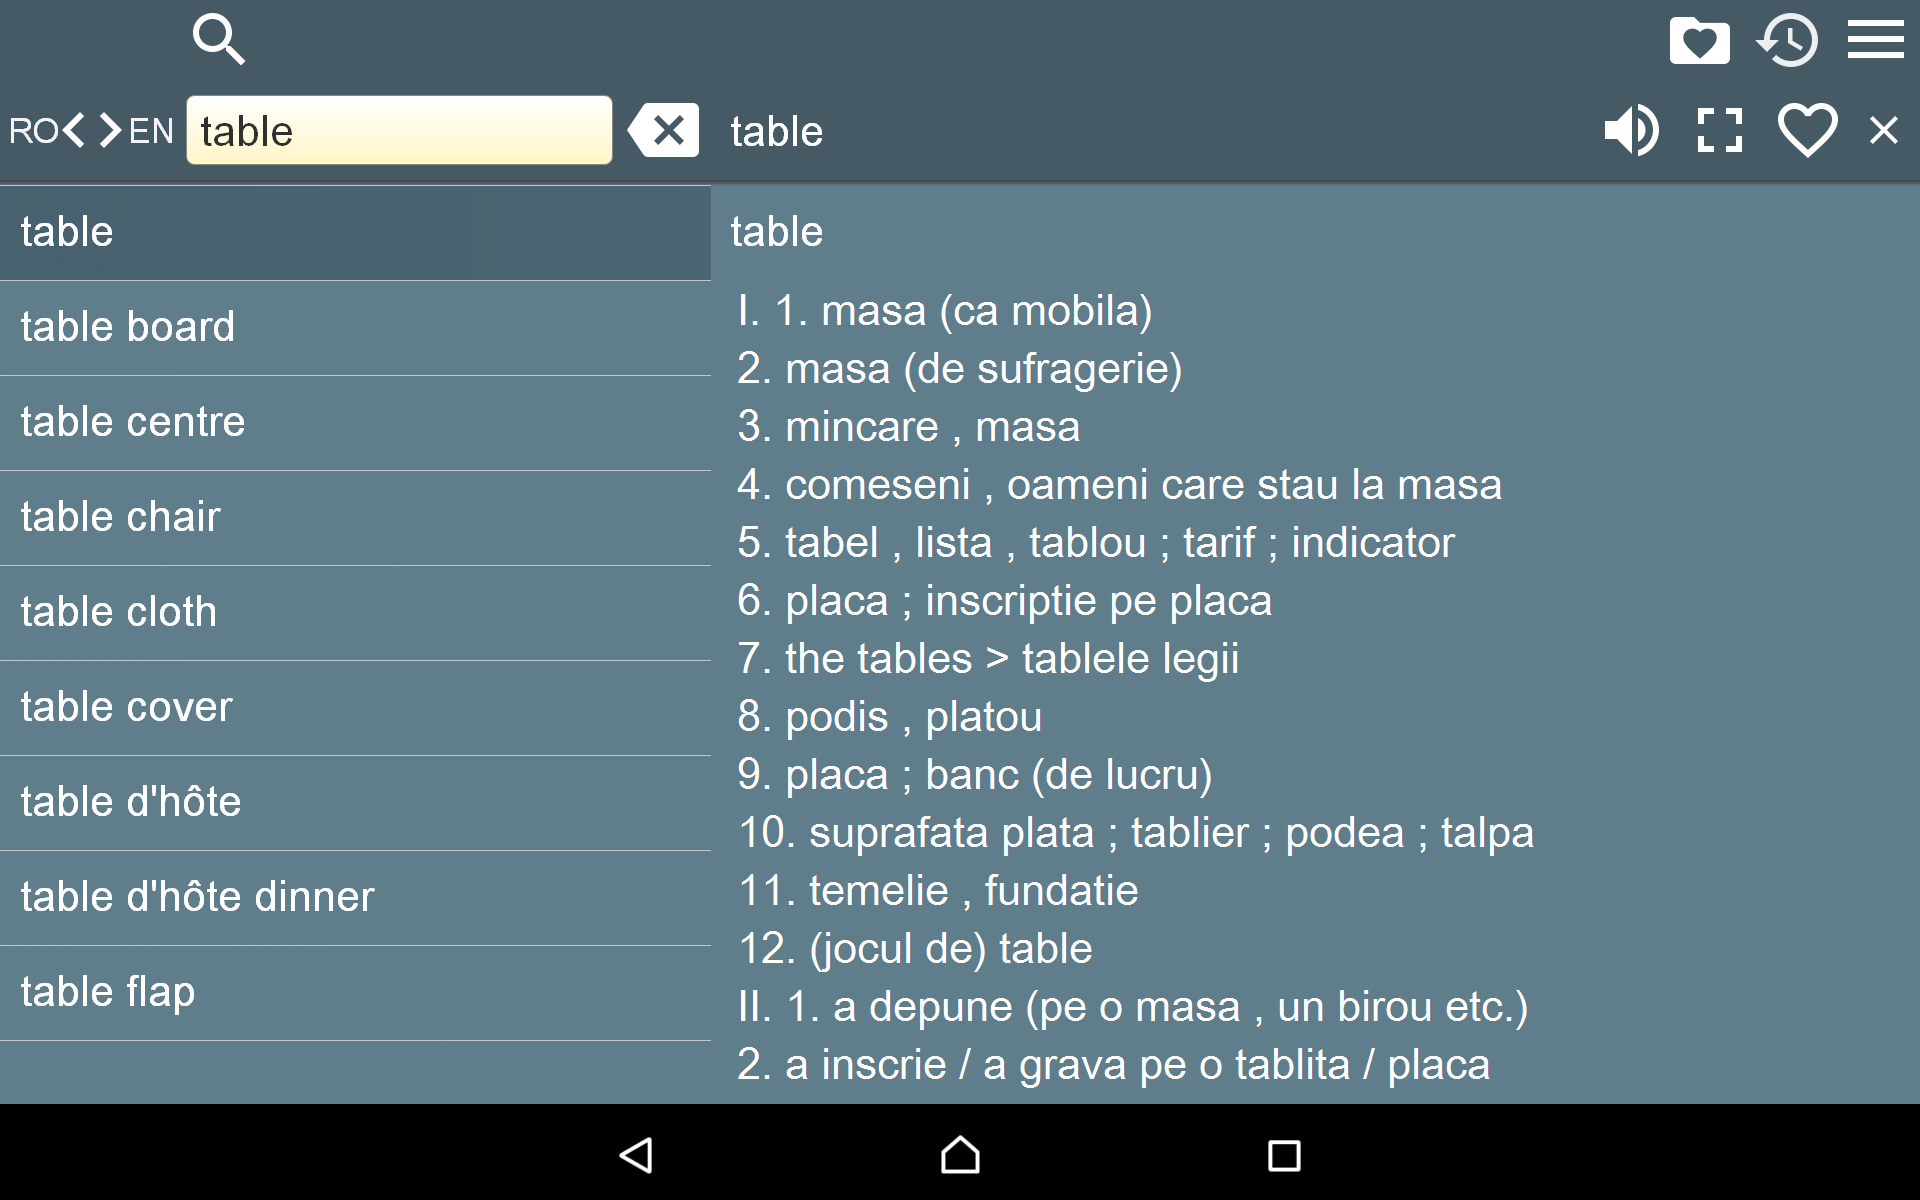This screenshot has height=1200, width=1920.
Task: Expand the left language chevron
Action: [x=75, y=130]
